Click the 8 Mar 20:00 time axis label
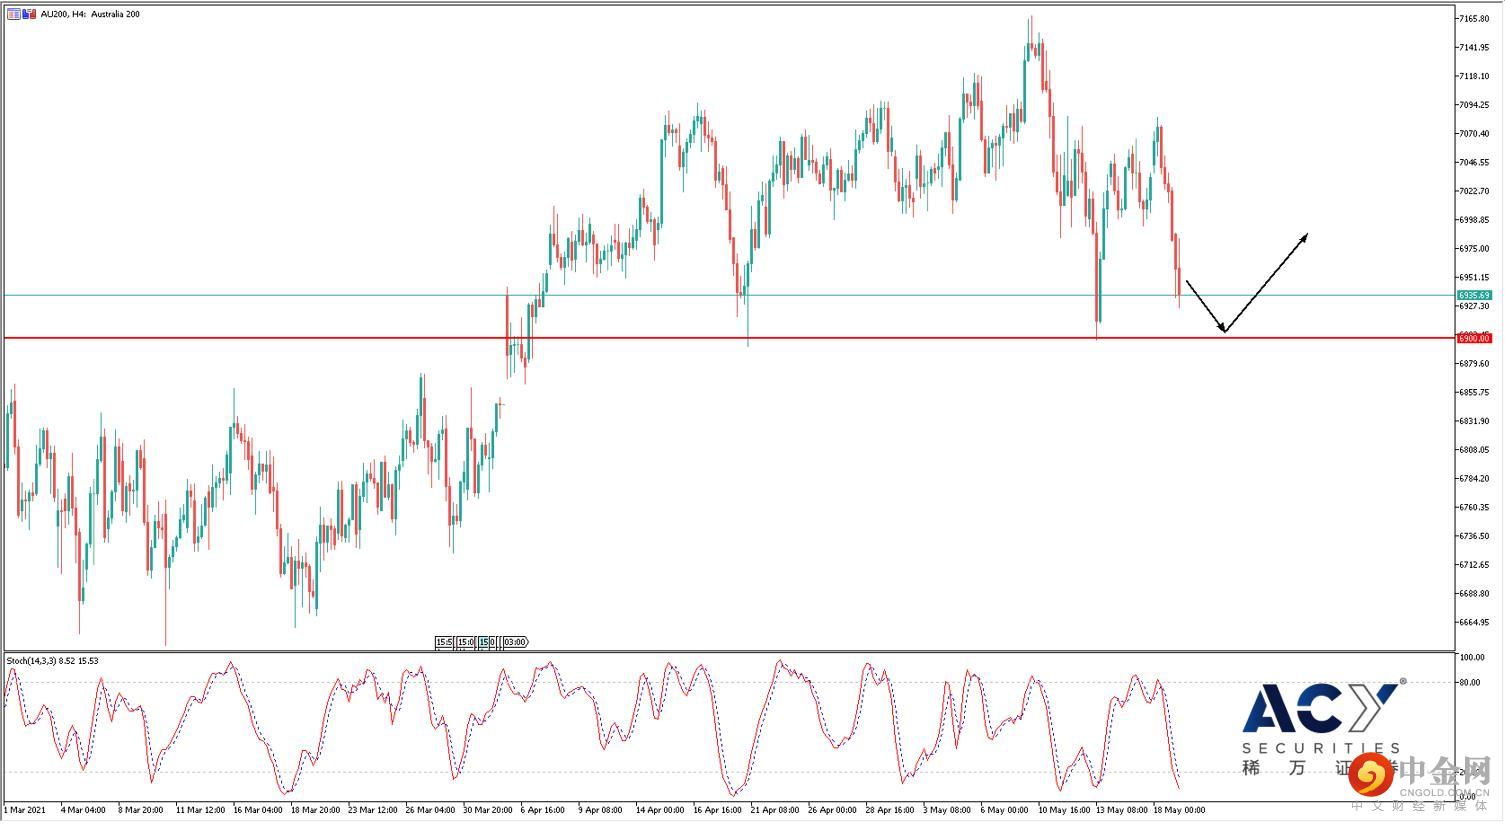 140,810
